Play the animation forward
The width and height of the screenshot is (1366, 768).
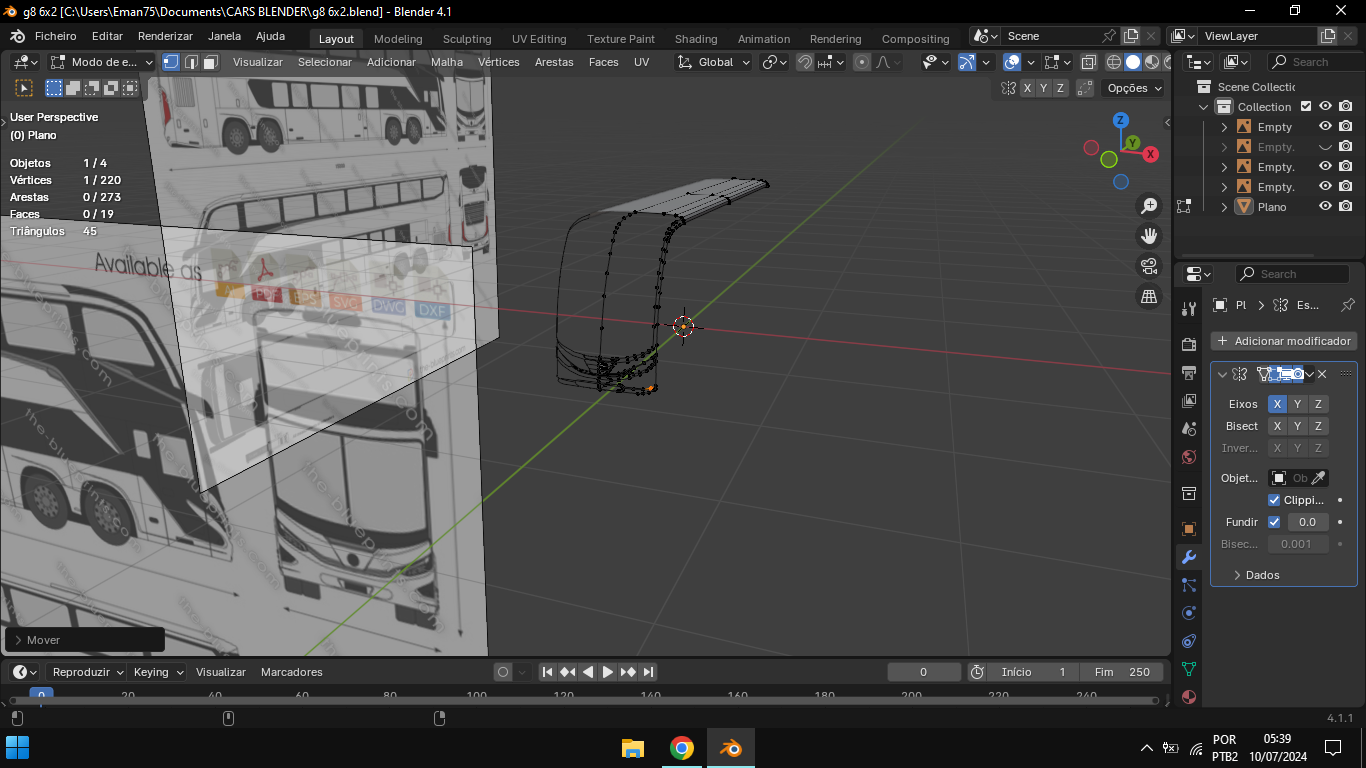tap(607, 672)
